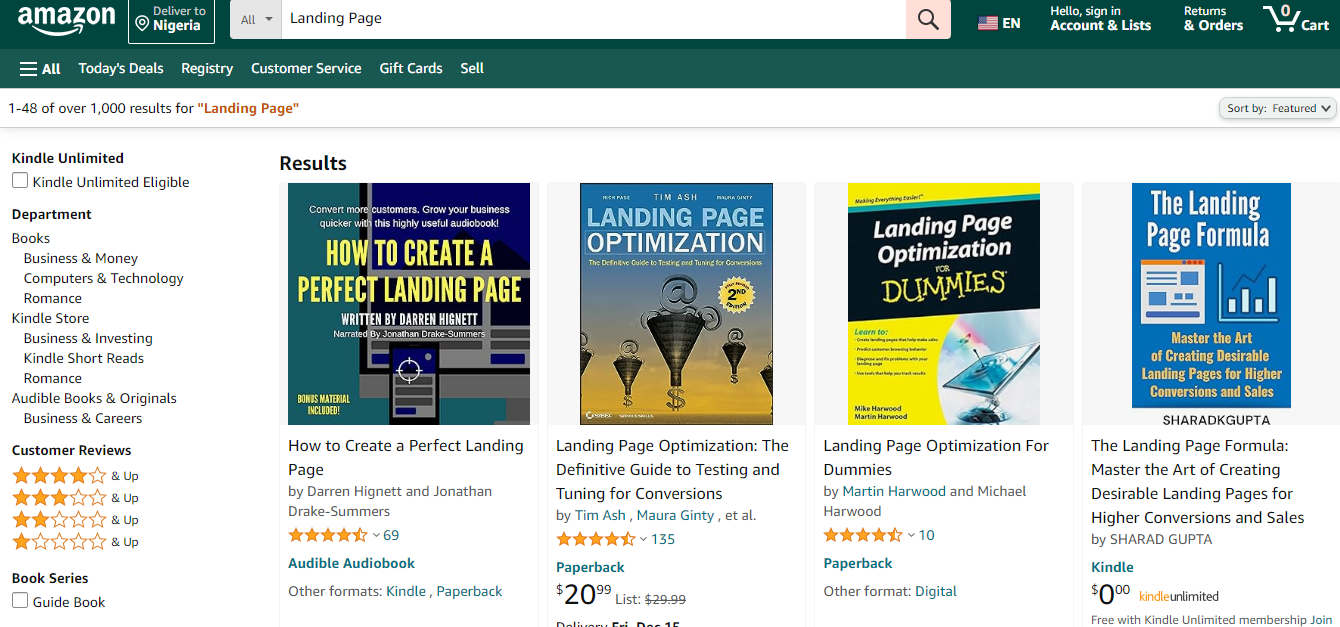Open title Landing Page Optimization For Dummies

tap(936, 457)
